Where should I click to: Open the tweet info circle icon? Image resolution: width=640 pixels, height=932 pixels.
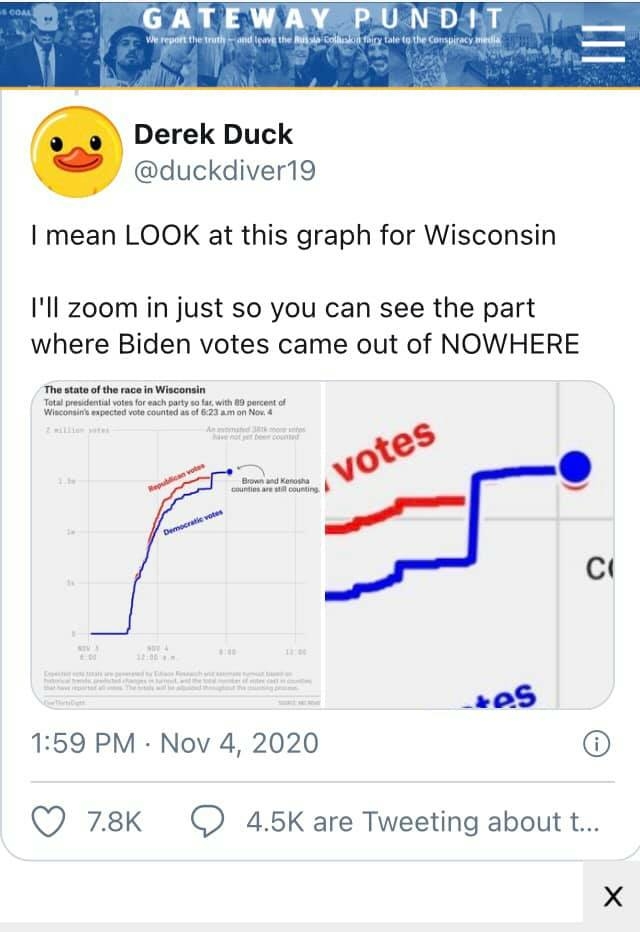click(596, 743)
